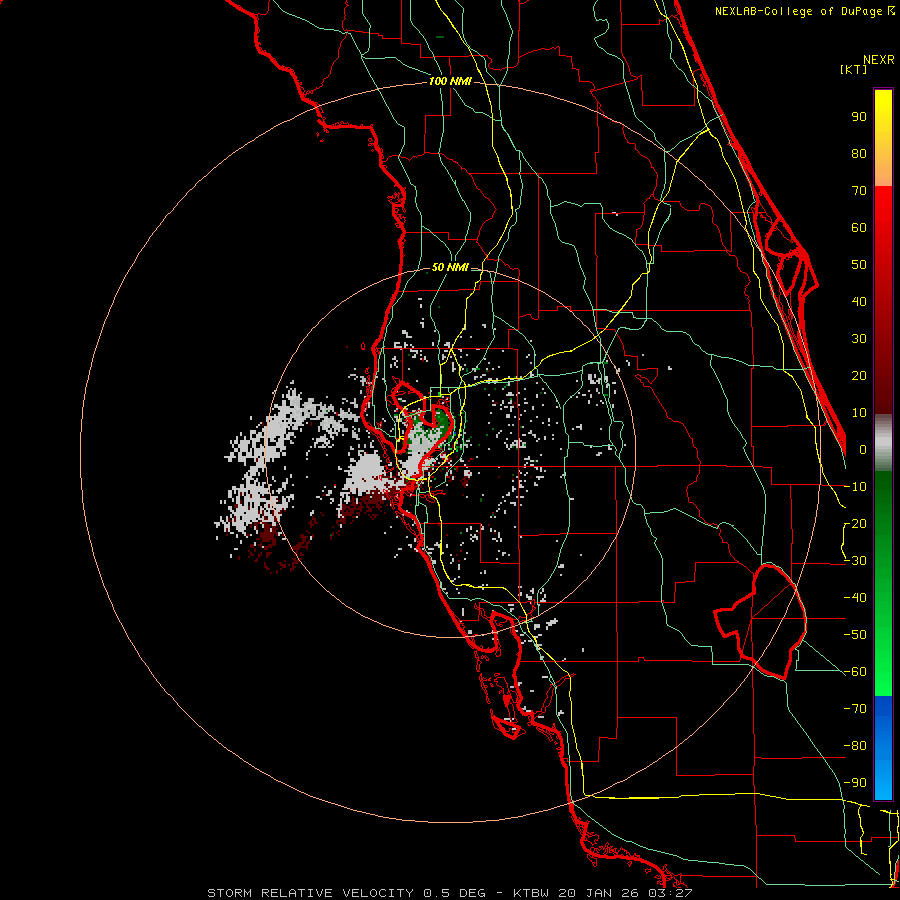Select the positive 90 value on the velocity scale

click(x=859, y=117)
